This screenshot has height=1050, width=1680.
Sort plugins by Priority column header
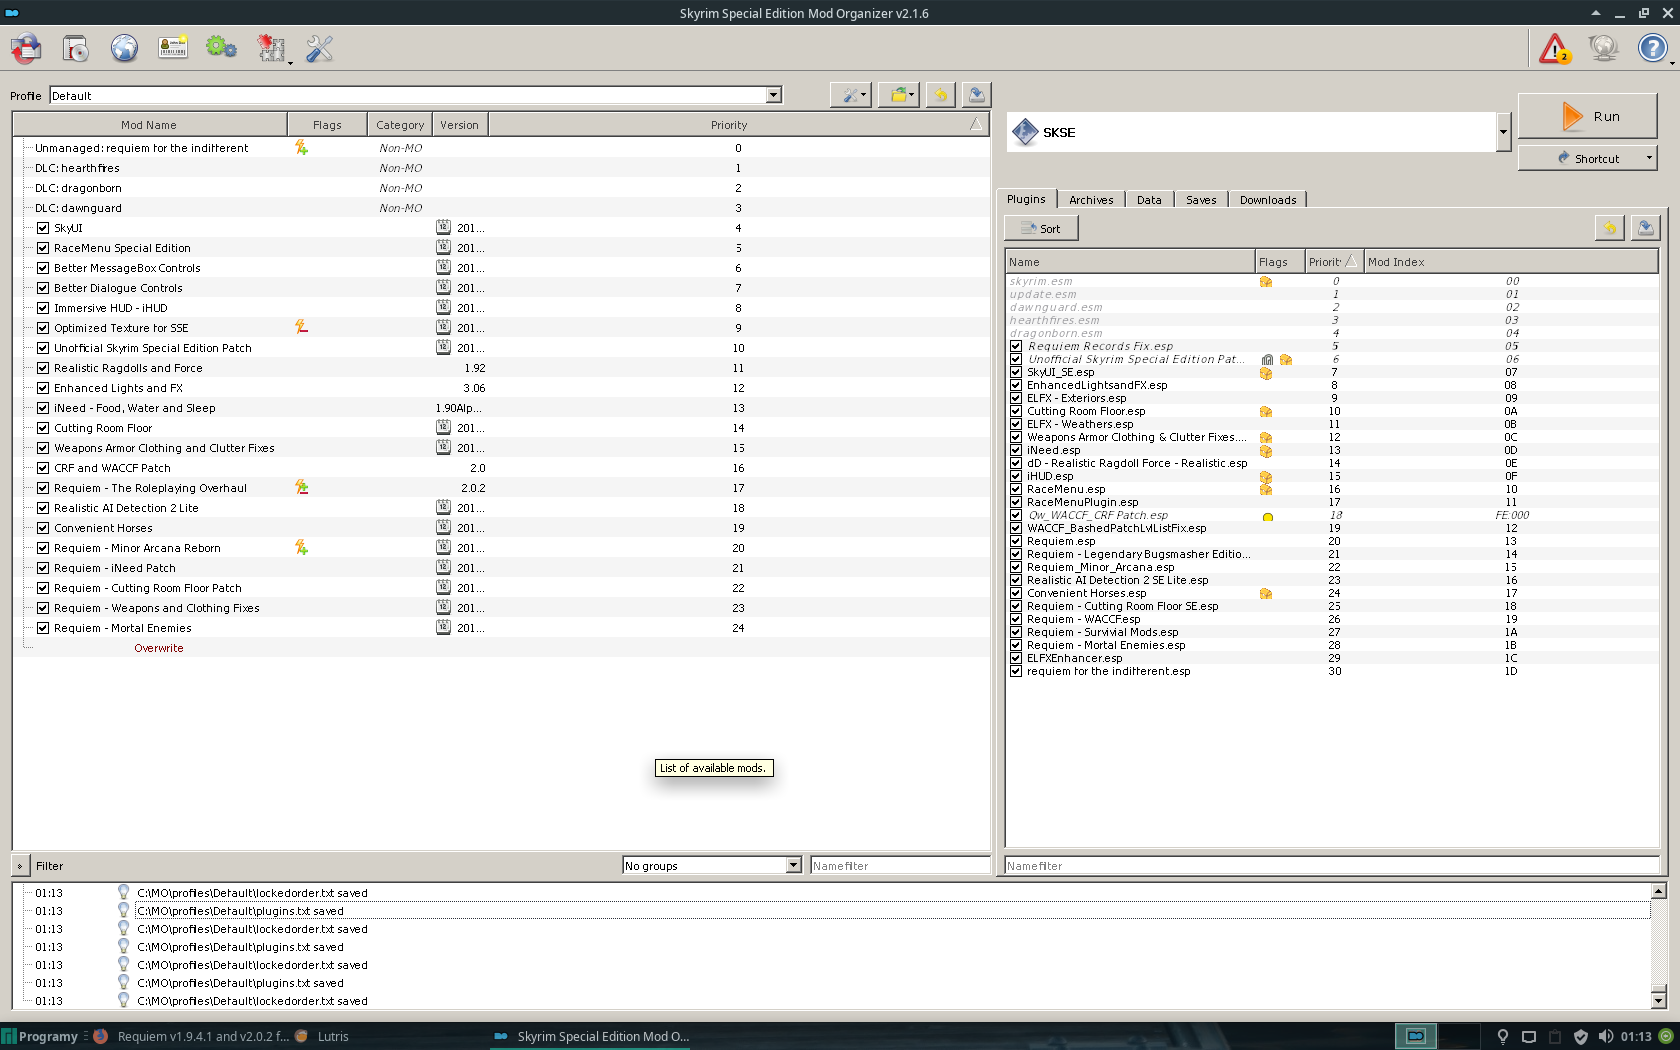1333,262
